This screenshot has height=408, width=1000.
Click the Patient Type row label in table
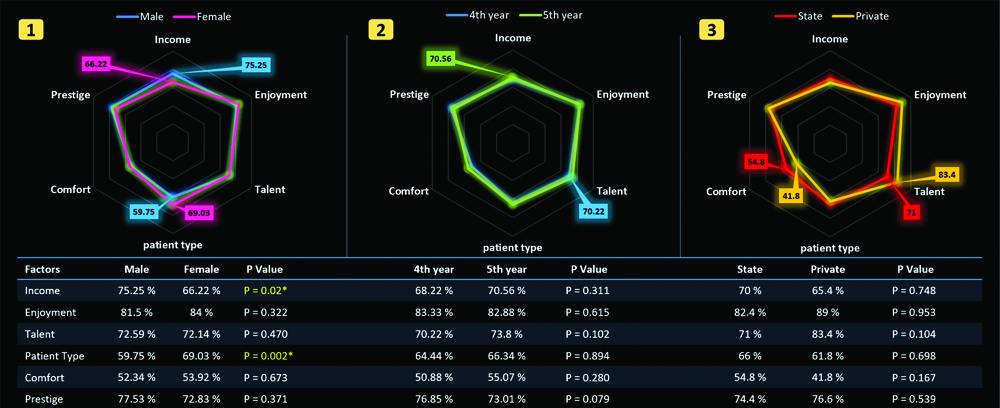point(54,354)
